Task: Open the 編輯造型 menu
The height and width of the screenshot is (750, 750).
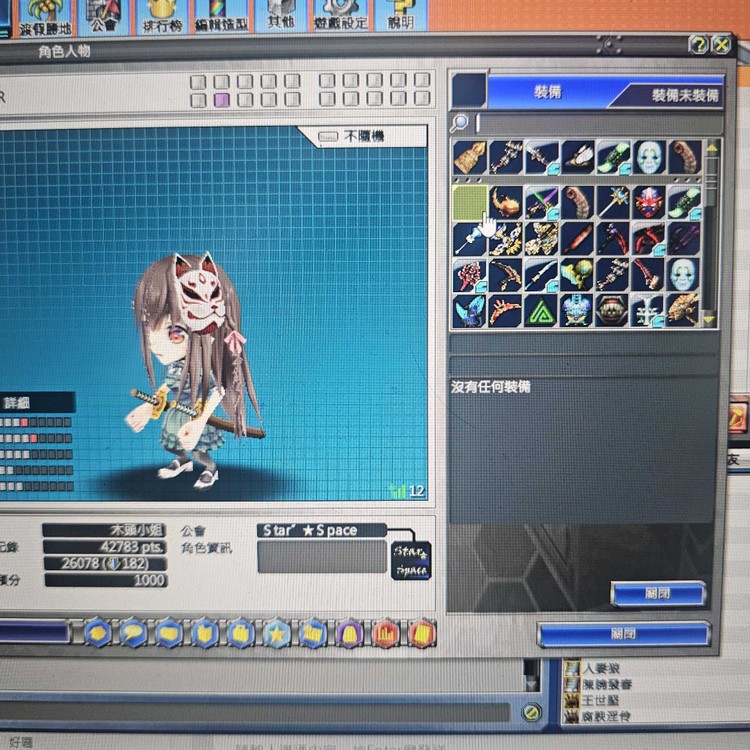Action: point(222,16)
